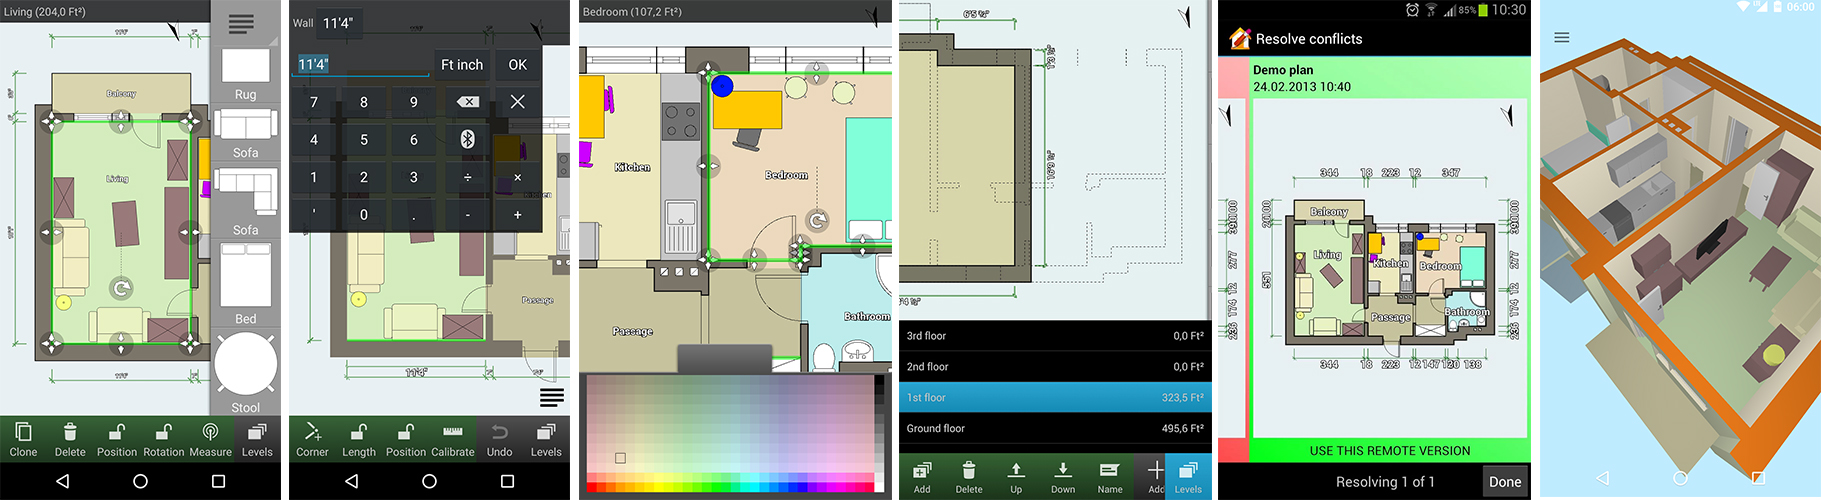Tap the 0 key on keypad
The image size is (1822, 500).
364,215
